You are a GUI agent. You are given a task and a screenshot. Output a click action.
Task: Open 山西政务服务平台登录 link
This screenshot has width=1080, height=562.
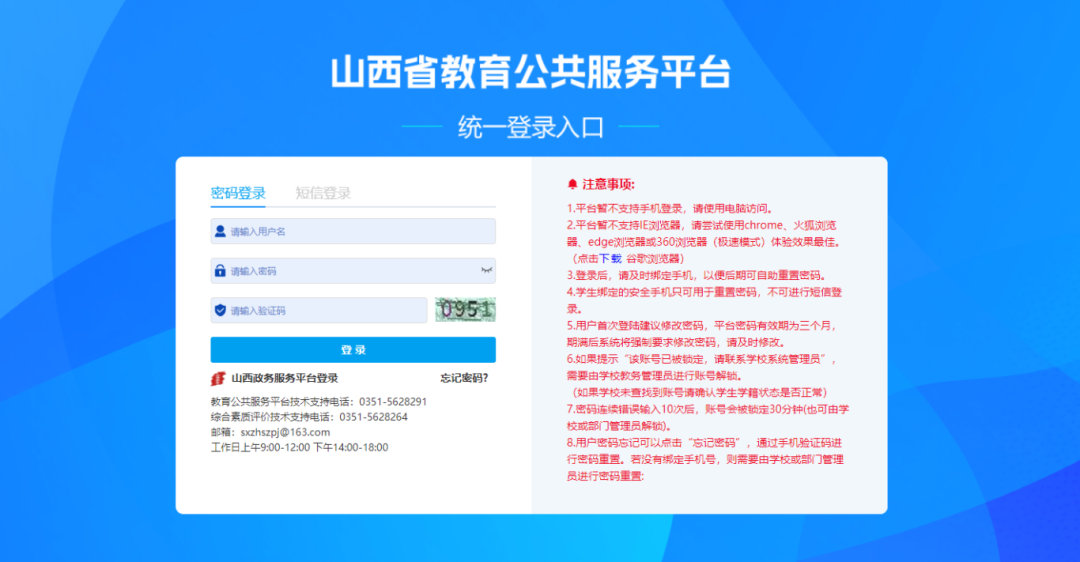click(284, 378)
